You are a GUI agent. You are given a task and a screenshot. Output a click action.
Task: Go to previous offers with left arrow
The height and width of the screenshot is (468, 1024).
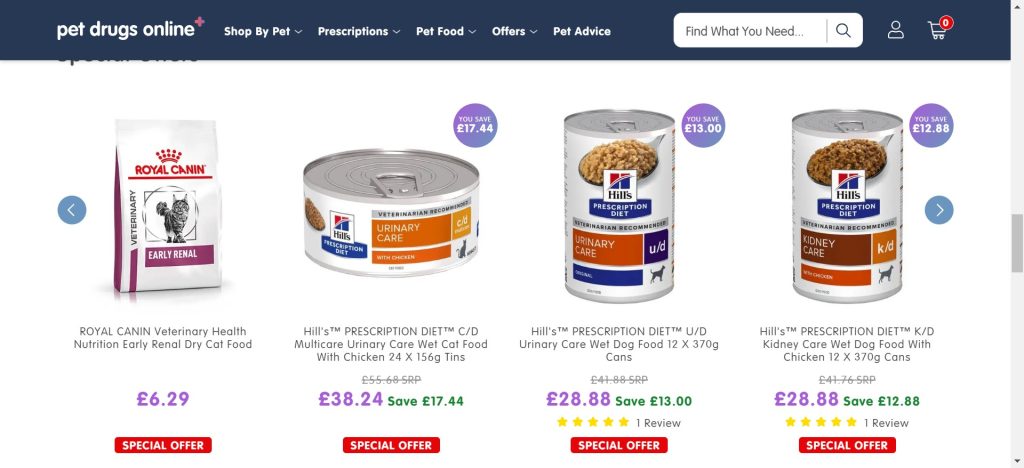tap(72, 210)
